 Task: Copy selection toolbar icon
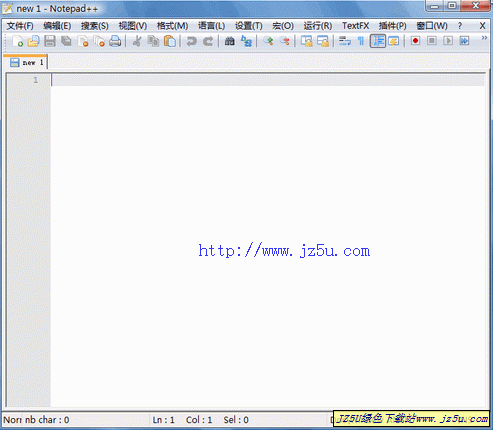pyautogui.click(x=153, y=41)
